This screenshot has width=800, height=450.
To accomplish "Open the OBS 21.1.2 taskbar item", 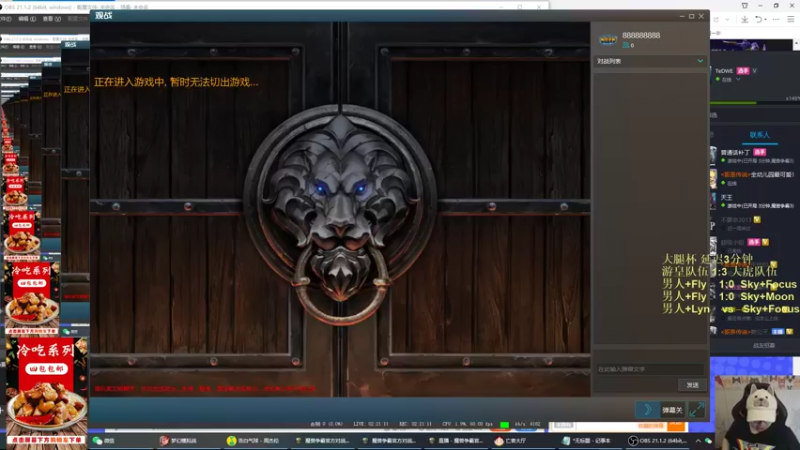I will (658, 441).
